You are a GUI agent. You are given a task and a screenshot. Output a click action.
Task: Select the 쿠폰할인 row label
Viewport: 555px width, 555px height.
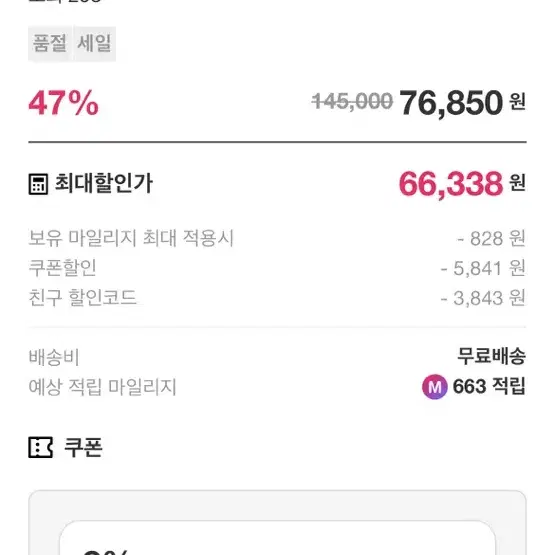[62, 268]
